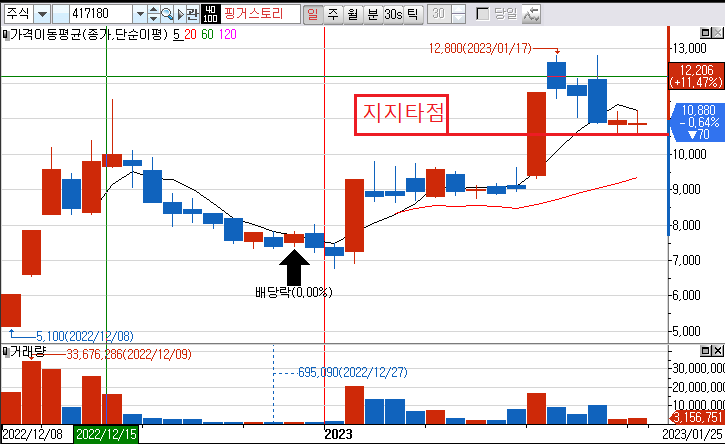Click the interval value field 30

tap(439, 14)
